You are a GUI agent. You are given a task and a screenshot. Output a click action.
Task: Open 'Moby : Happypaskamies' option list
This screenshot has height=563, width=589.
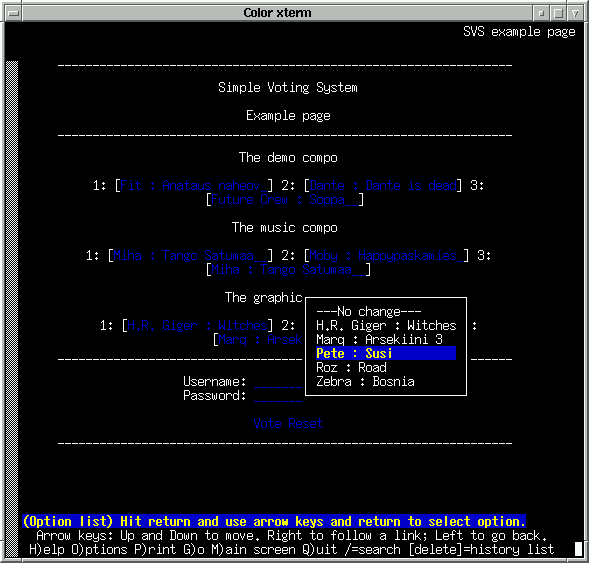(x=386, y=256)
